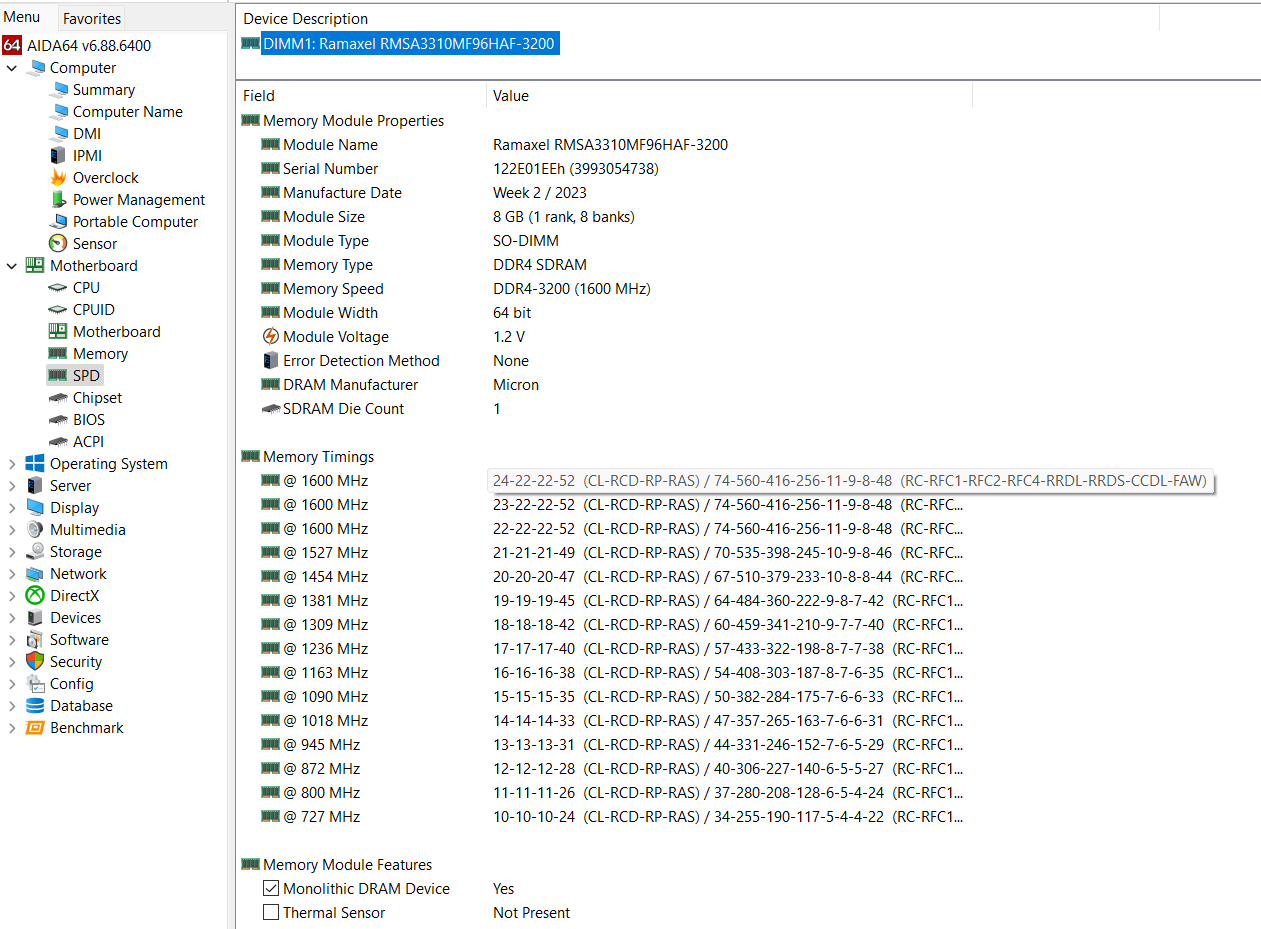Open the CPUID chip icon

(x=58, y=309)
